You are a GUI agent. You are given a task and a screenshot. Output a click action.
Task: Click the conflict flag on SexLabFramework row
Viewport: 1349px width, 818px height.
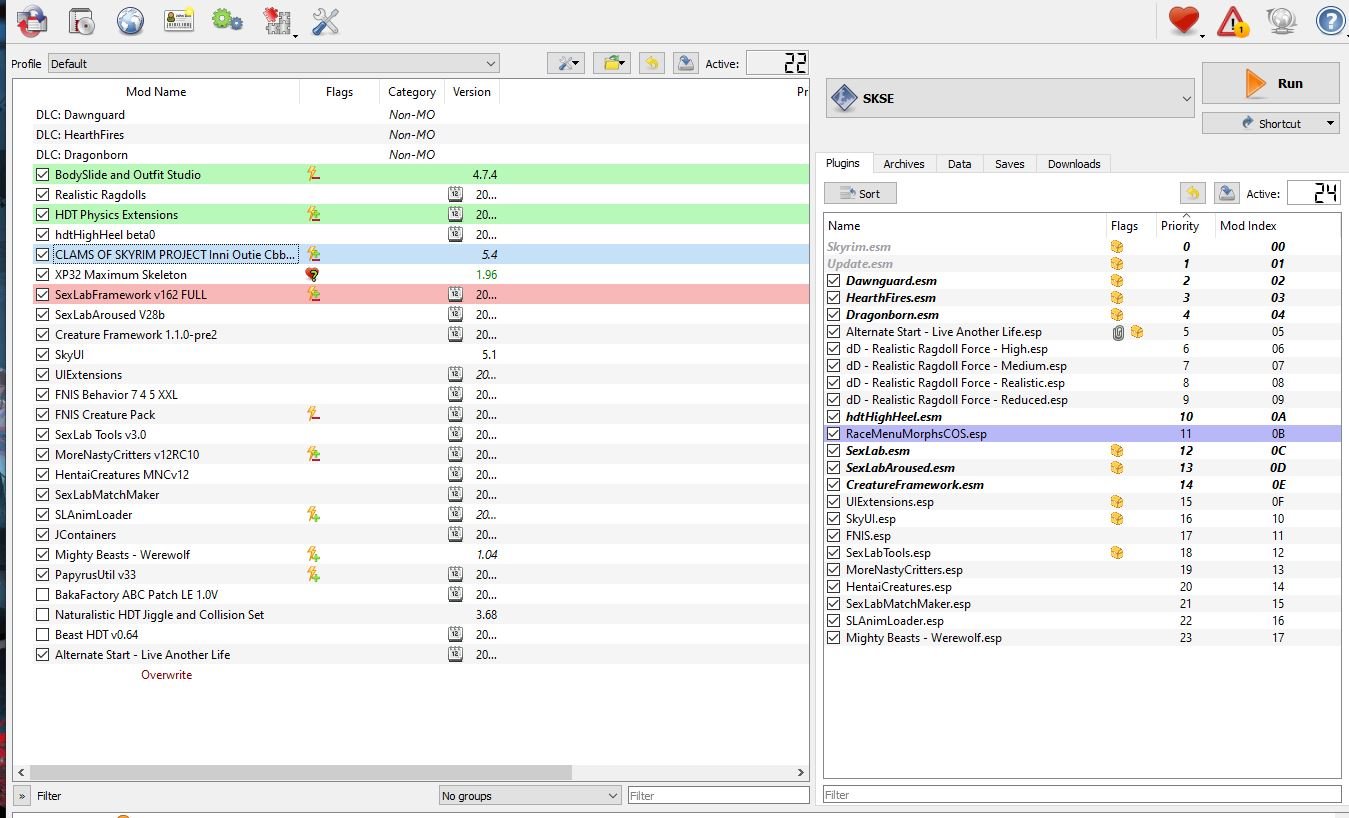(313, 294)
